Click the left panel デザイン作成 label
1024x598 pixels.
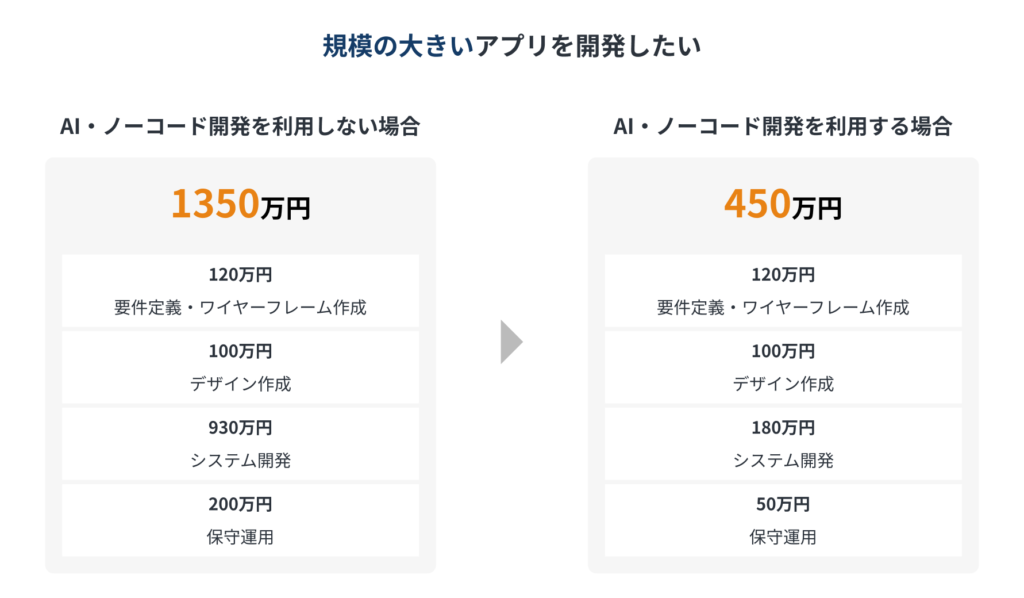point(240,384)
